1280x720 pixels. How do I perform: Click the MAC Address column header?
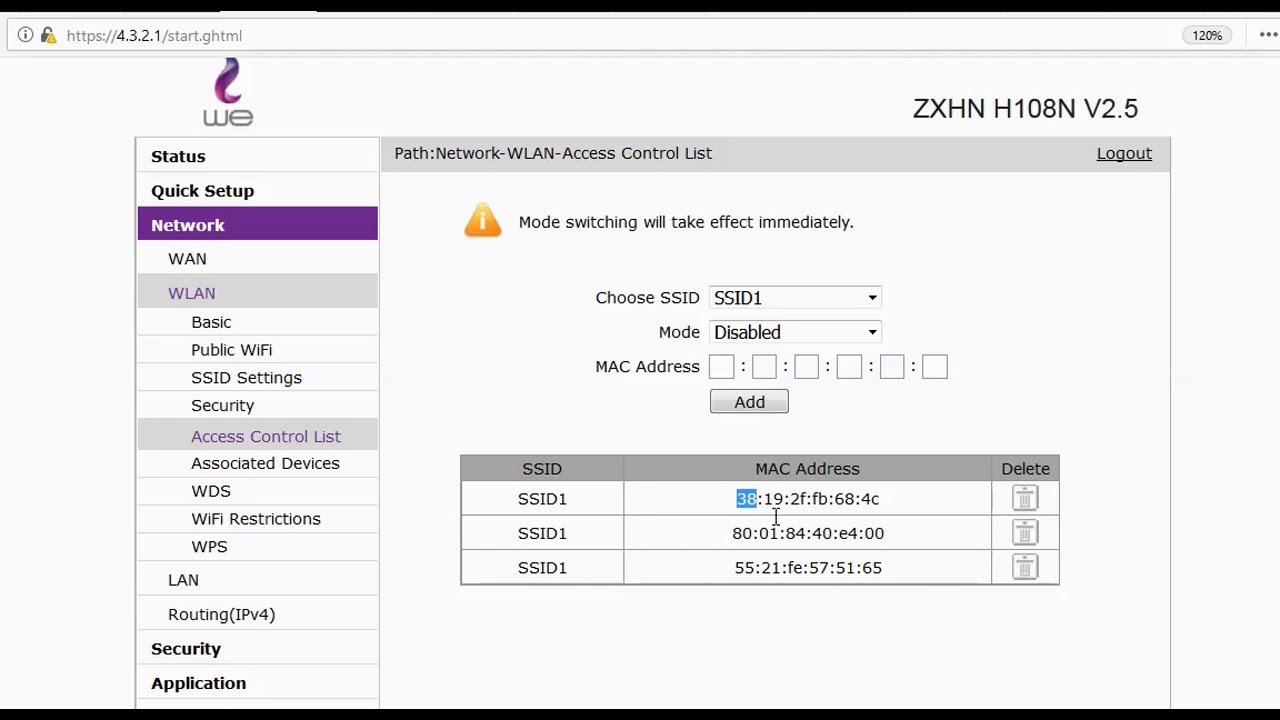coord(807,468)
